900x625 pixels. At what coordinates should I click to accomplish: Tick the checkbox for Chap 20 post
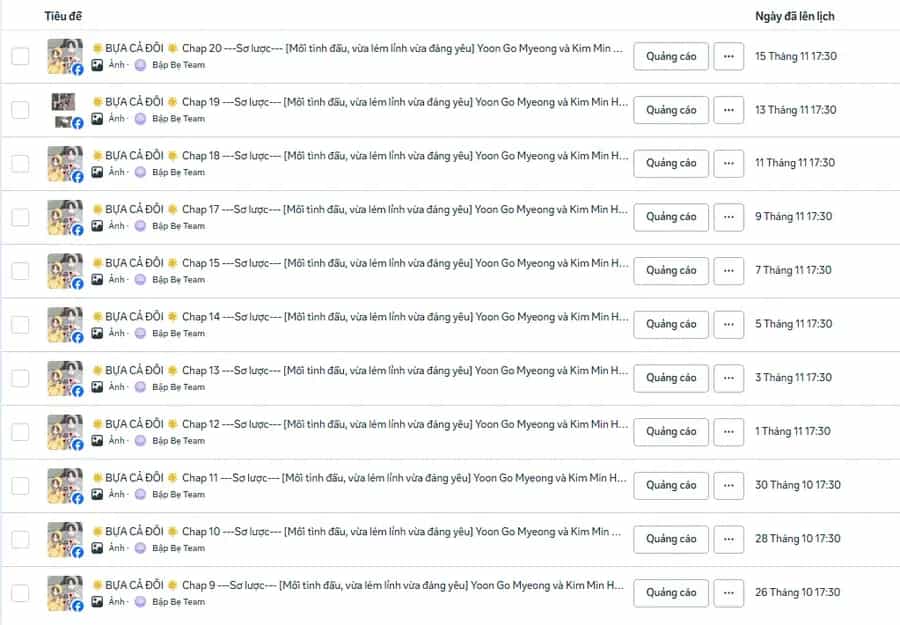point(21,56)
